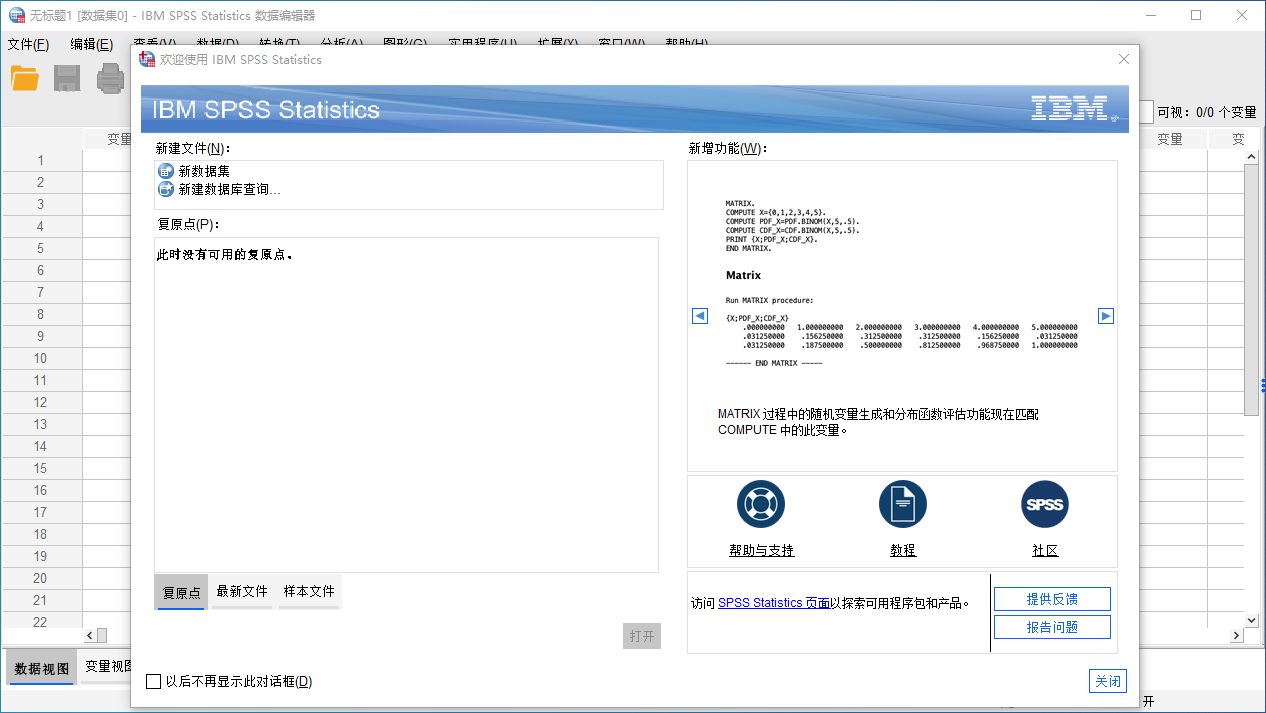Click the 提供反馈 button
1266x713 pixels.
(1052, 599)
